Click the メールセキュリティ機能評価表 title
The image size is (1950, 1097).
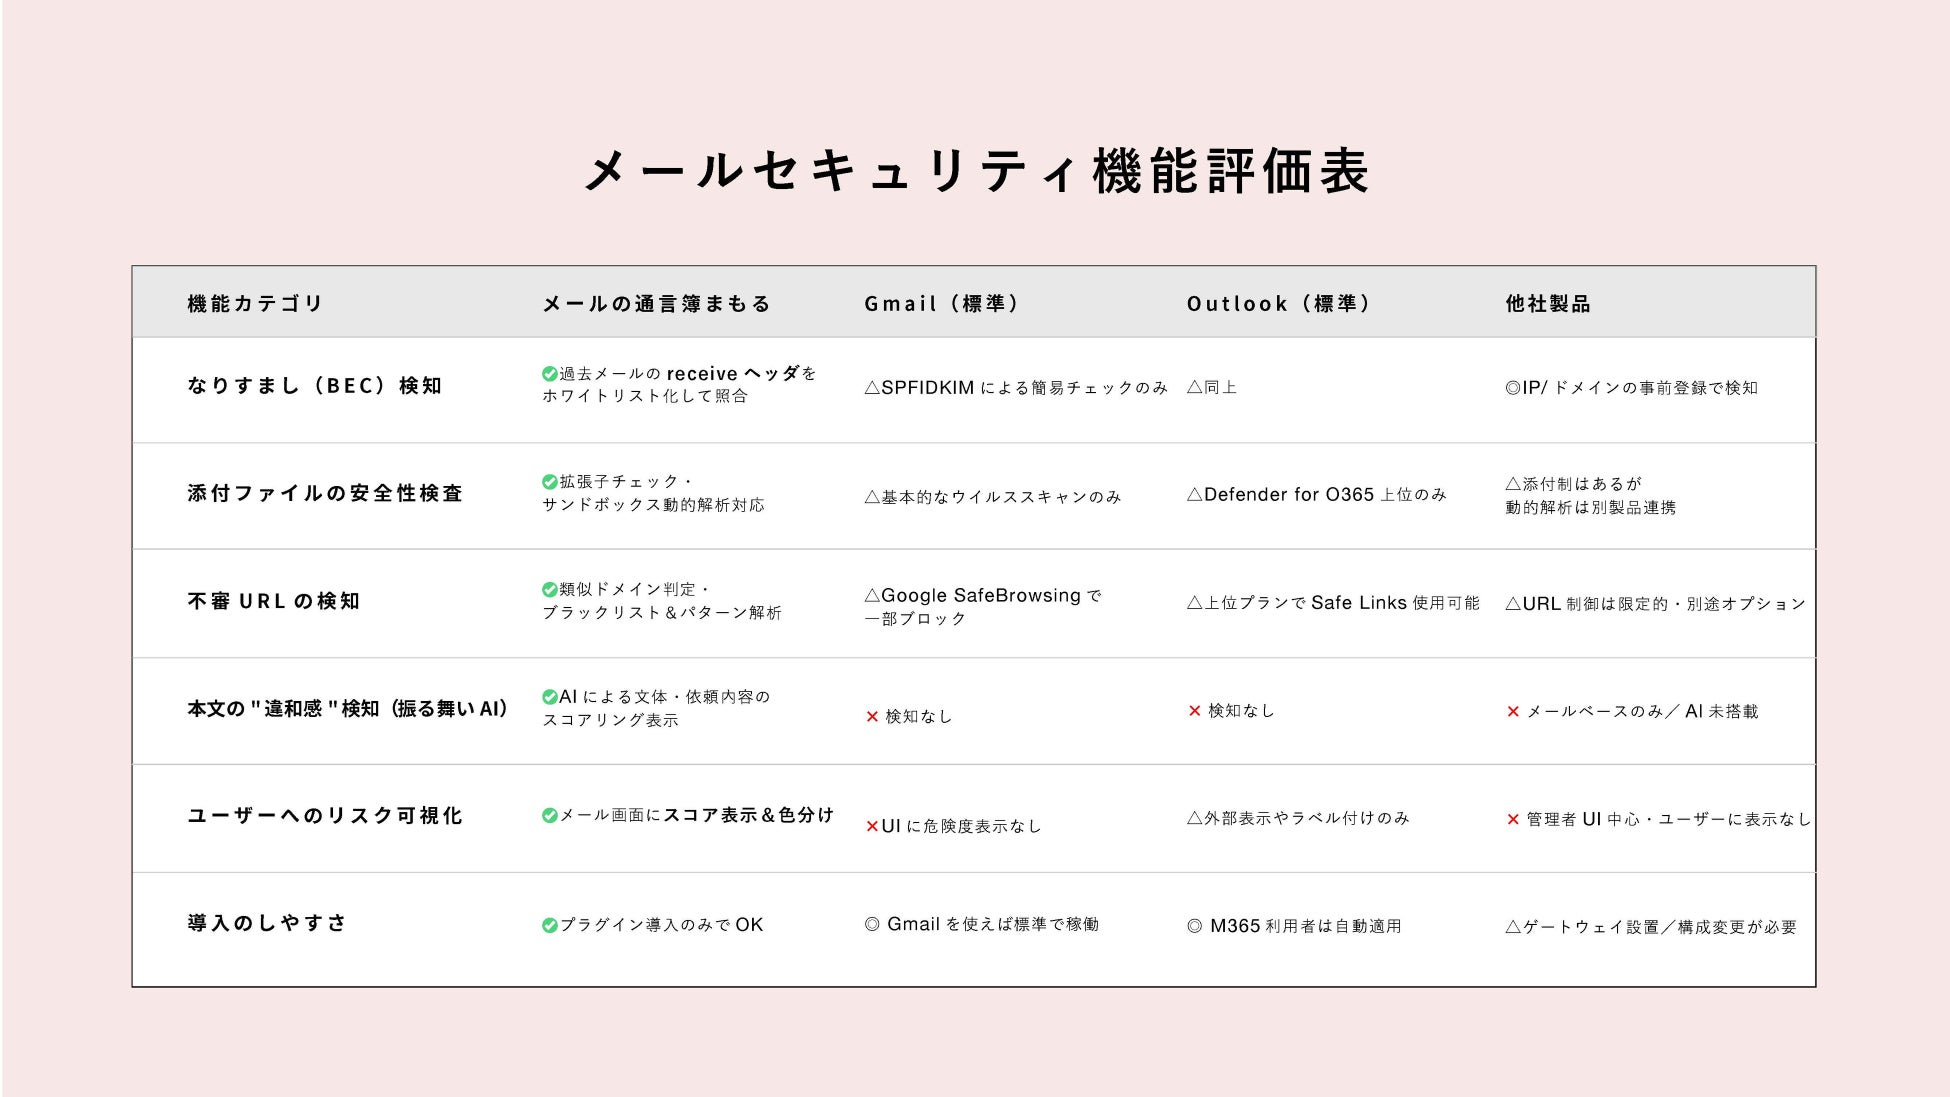click(x=976, y=171)
